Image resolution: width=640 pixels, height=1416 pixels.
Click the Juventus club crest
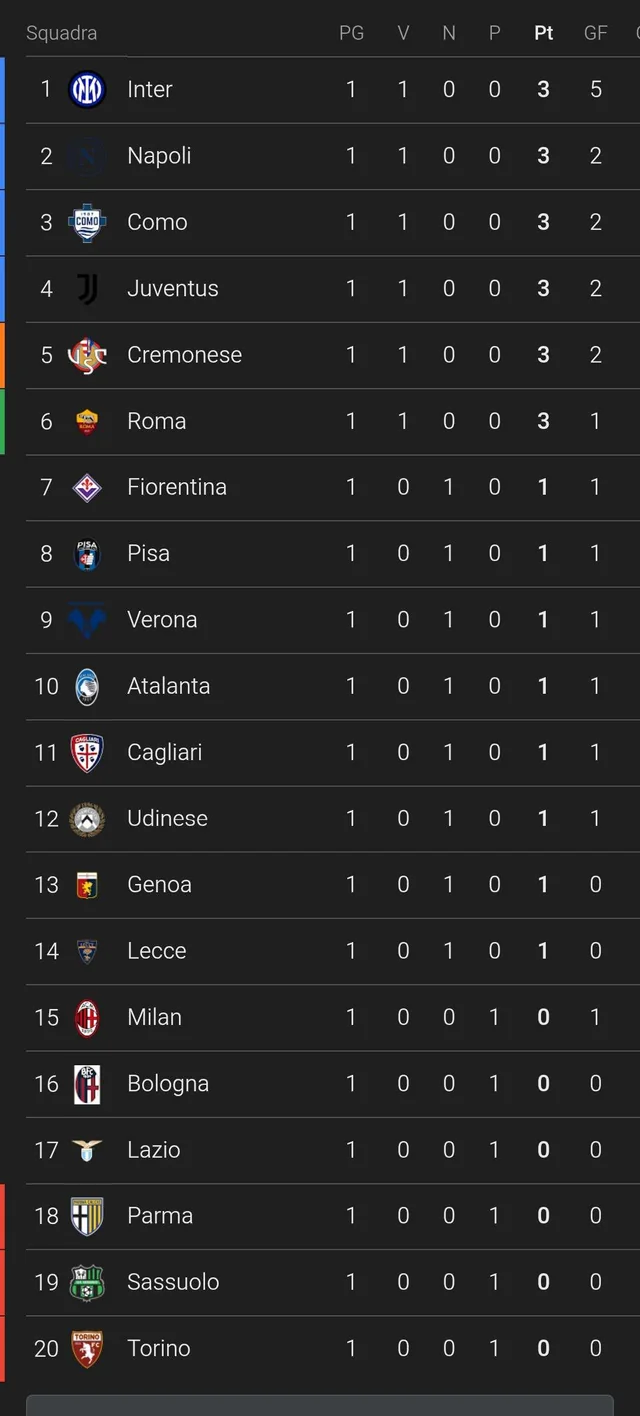pos(87,288)
